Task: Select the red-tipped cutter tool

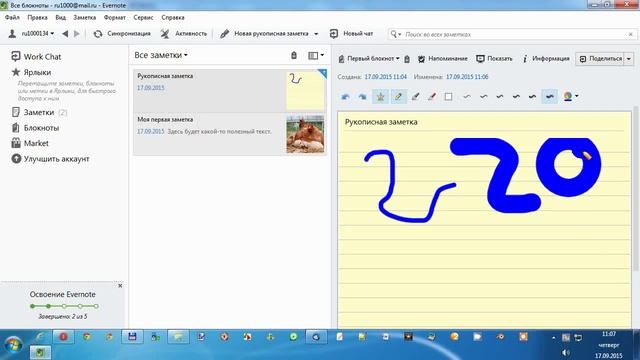Action: coord(432,97)
